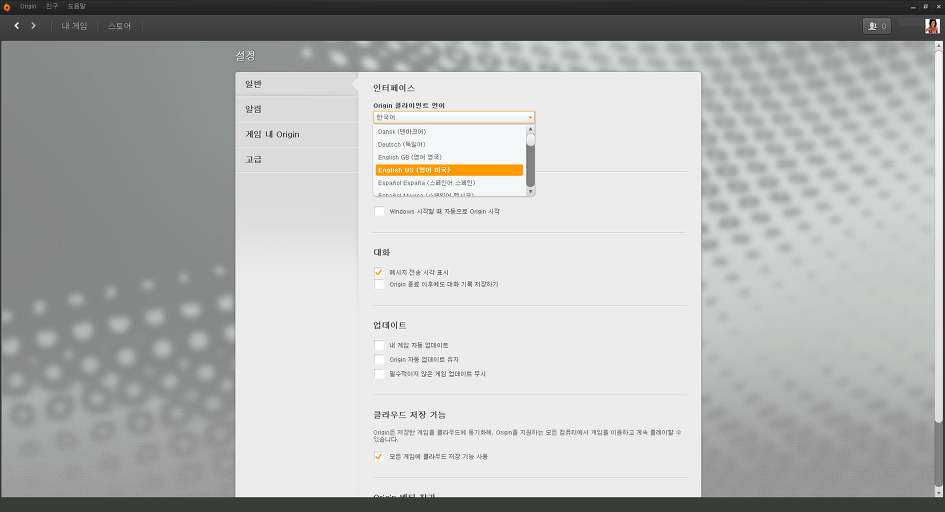Enable save chat history after Origin exit
Viewport: 945px width, 512px height.
[379, 284]
